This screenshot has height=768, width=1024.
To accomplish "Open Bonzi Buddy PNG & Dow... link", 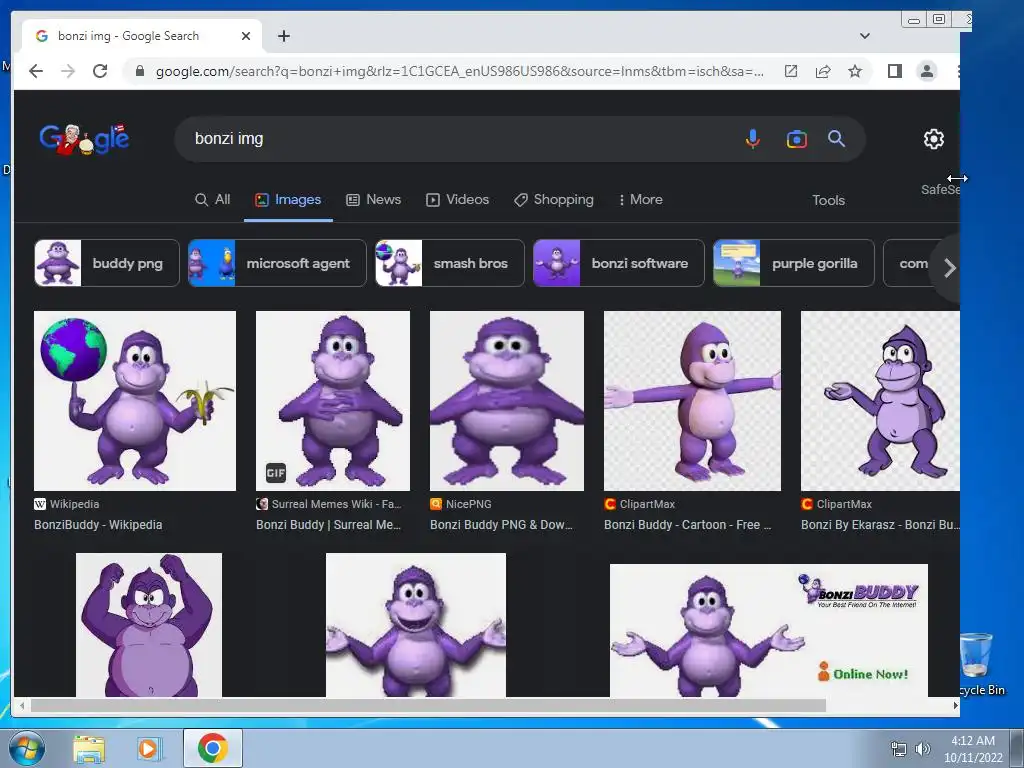I will pos(501,524).
